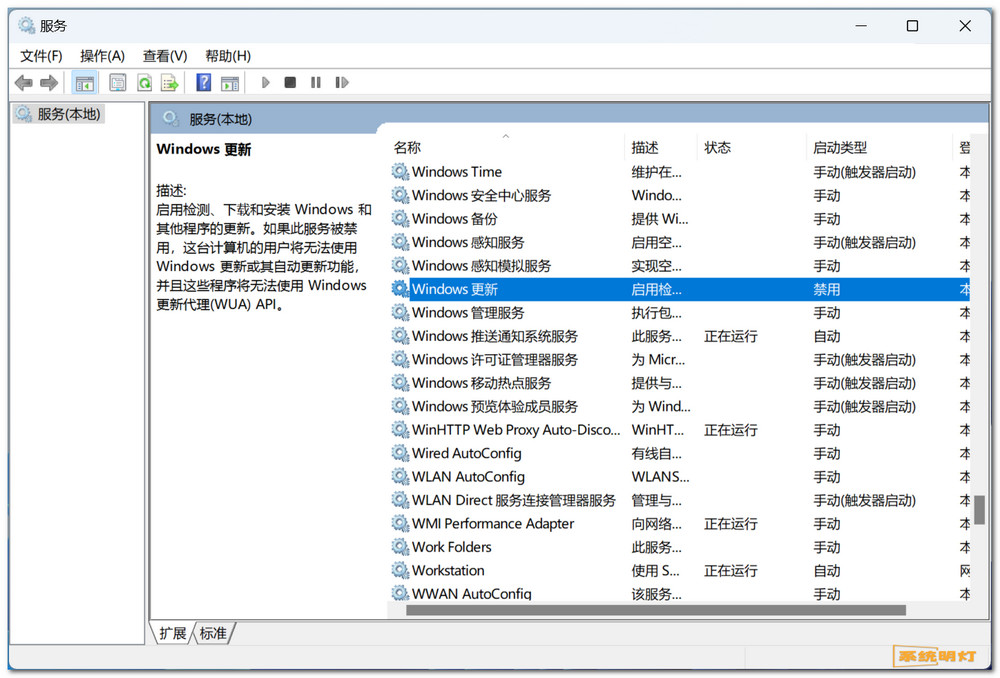Click the Refresh toolbar icon

[145, 82]
